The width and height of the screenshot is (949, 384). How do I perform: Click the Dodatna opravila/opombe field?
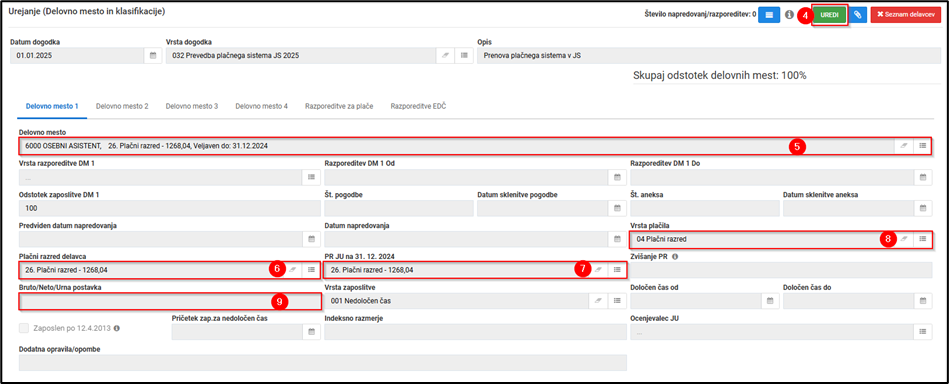click(x=323, y=362)
